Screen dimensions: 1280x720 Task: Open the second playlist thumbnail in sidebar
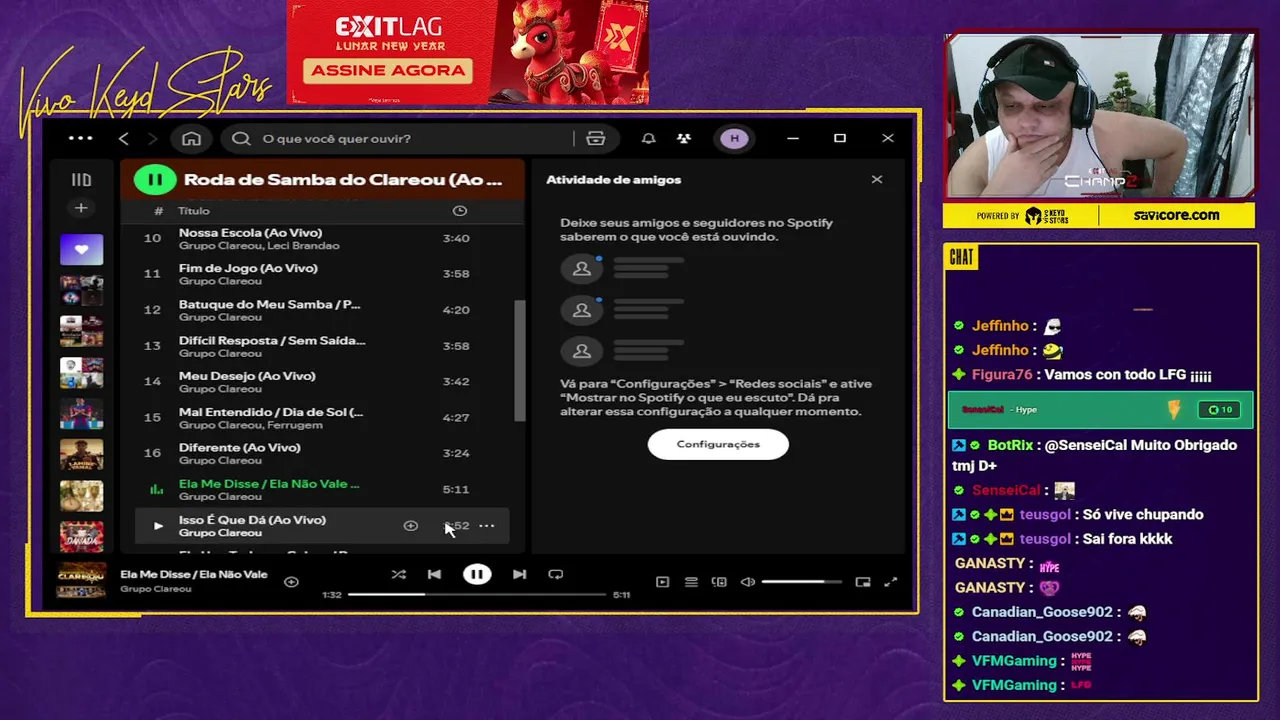click(x=81, y=290)
